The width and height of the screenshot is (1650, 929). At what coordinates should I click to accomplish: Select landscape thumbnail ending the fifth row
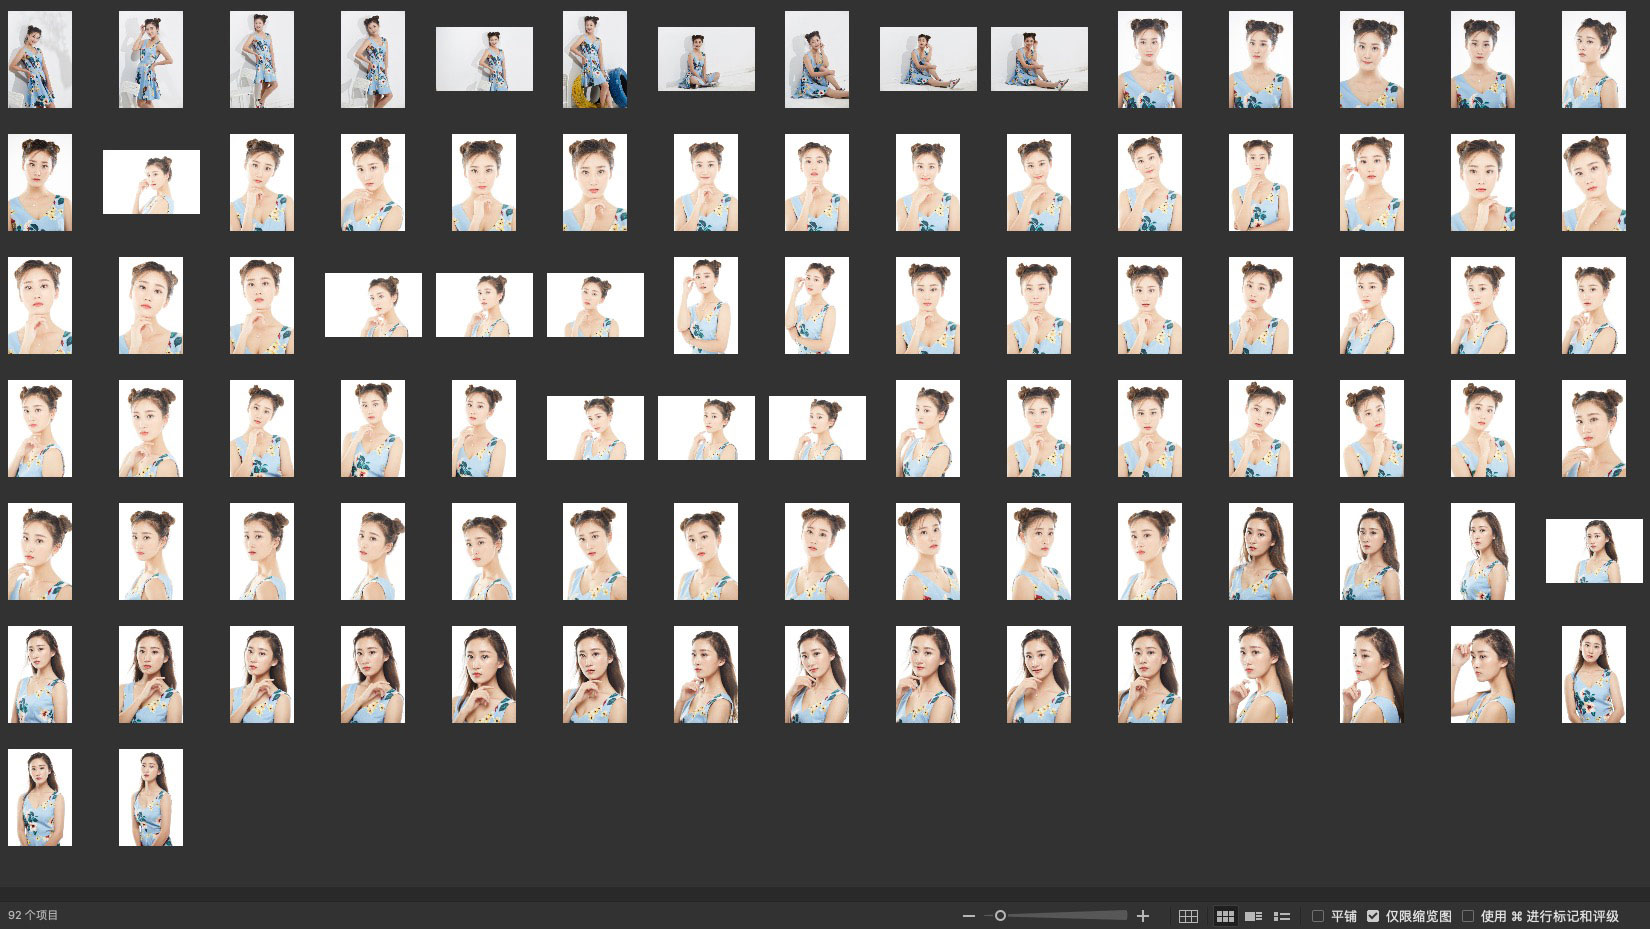[x=1593, y=551]
